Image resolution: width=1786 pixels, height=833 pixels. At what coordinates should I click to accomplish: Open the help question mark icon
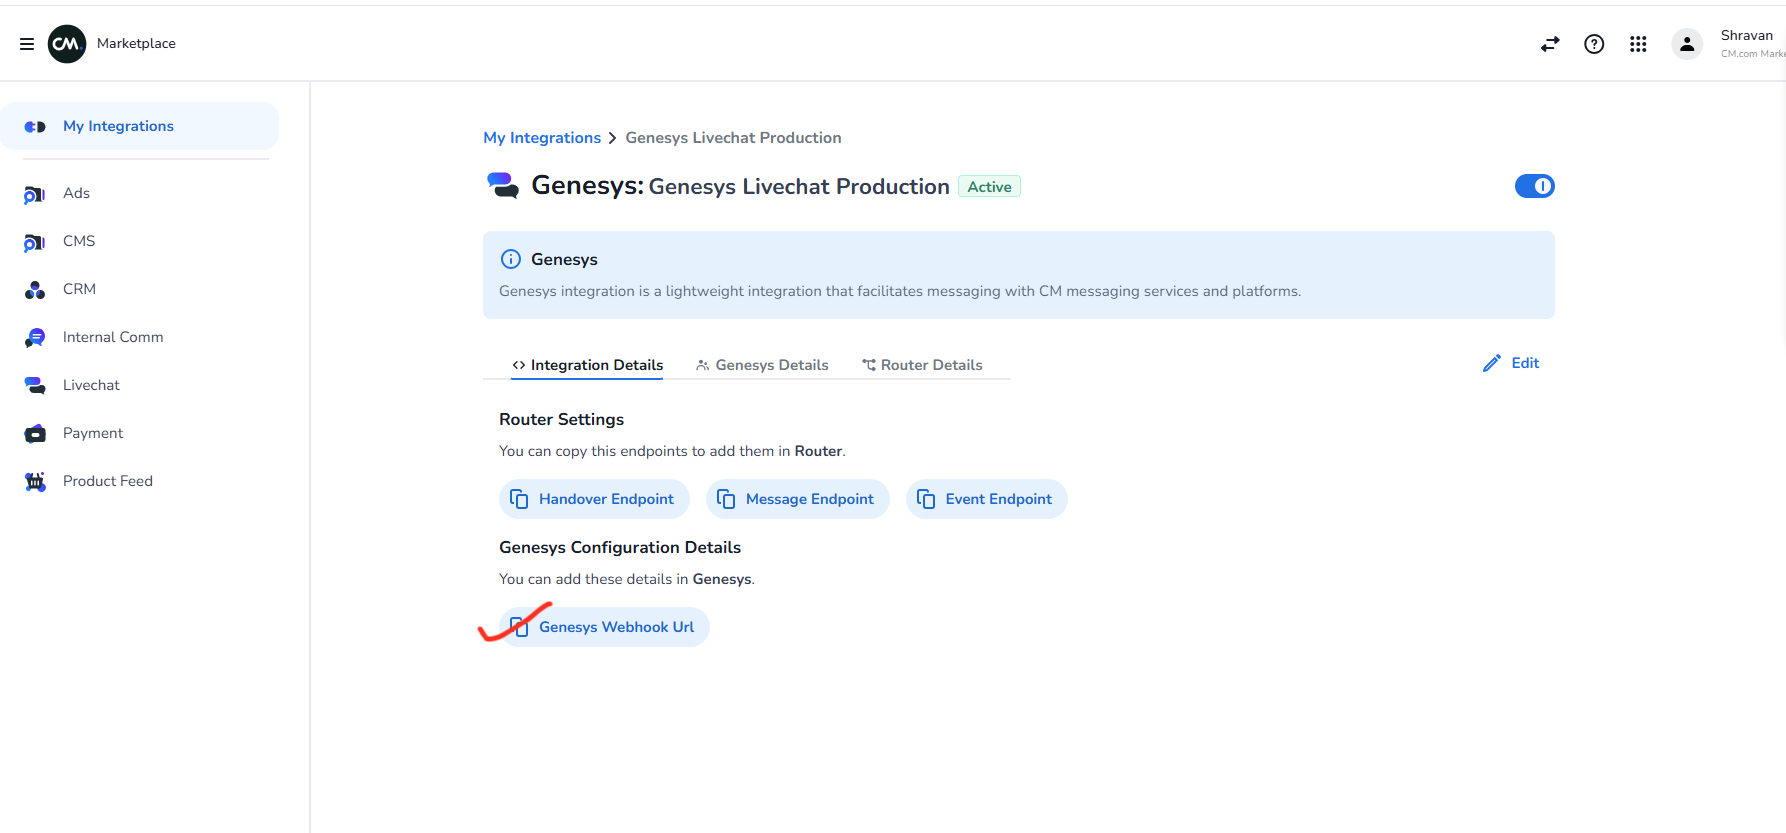pyautogui.click(x=1594, y=44)
